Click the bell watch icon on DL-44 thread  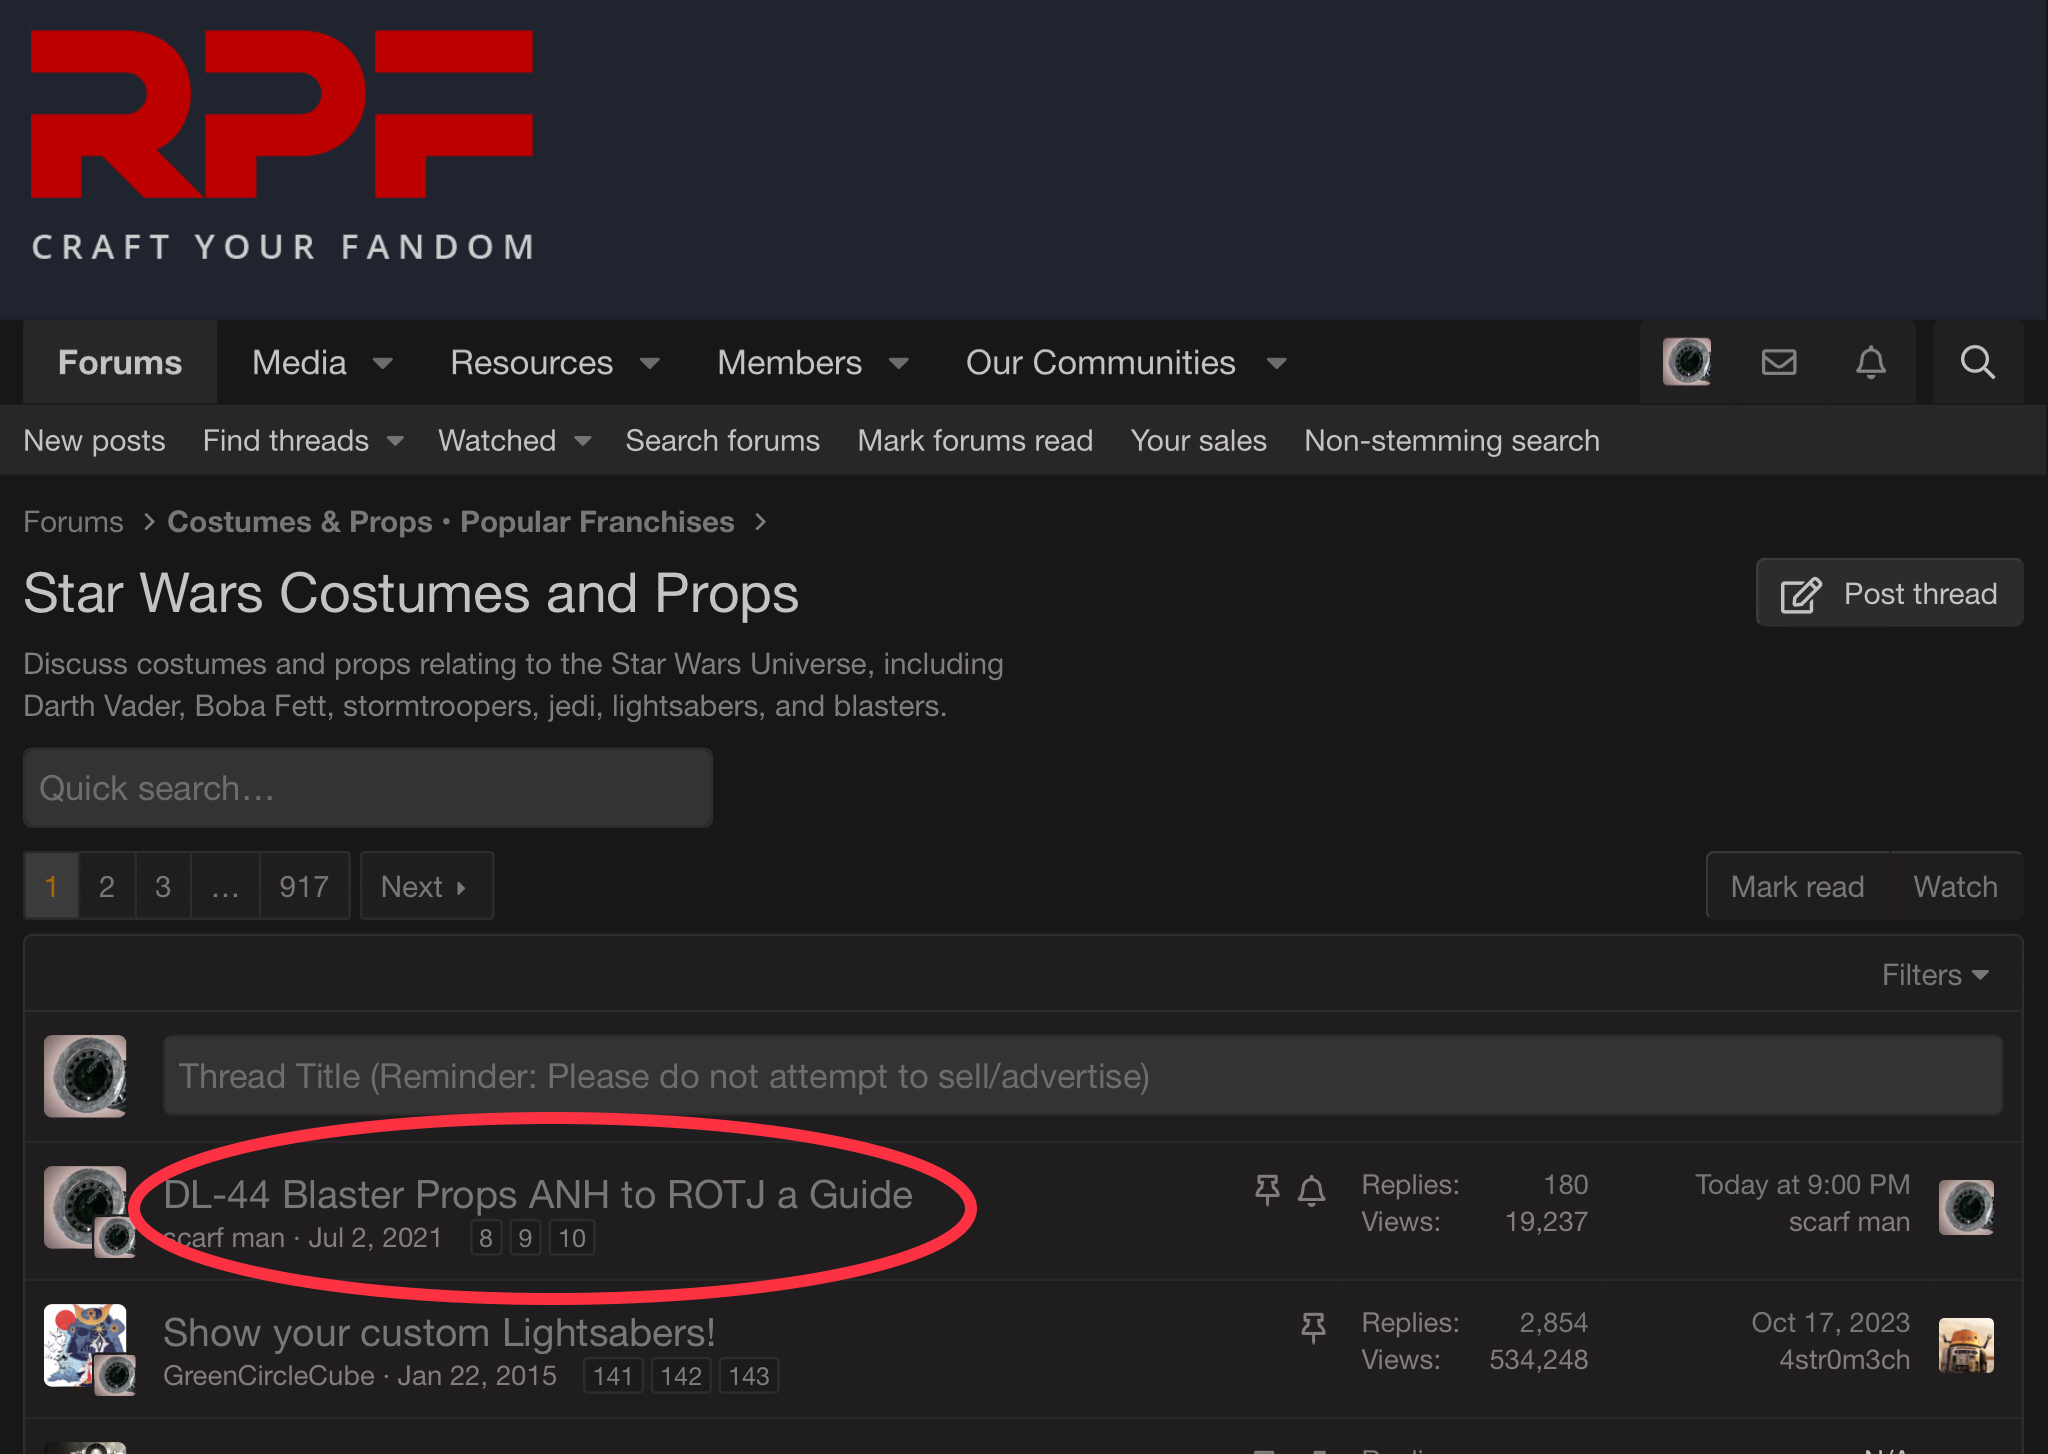(x=1311, y=1190)
